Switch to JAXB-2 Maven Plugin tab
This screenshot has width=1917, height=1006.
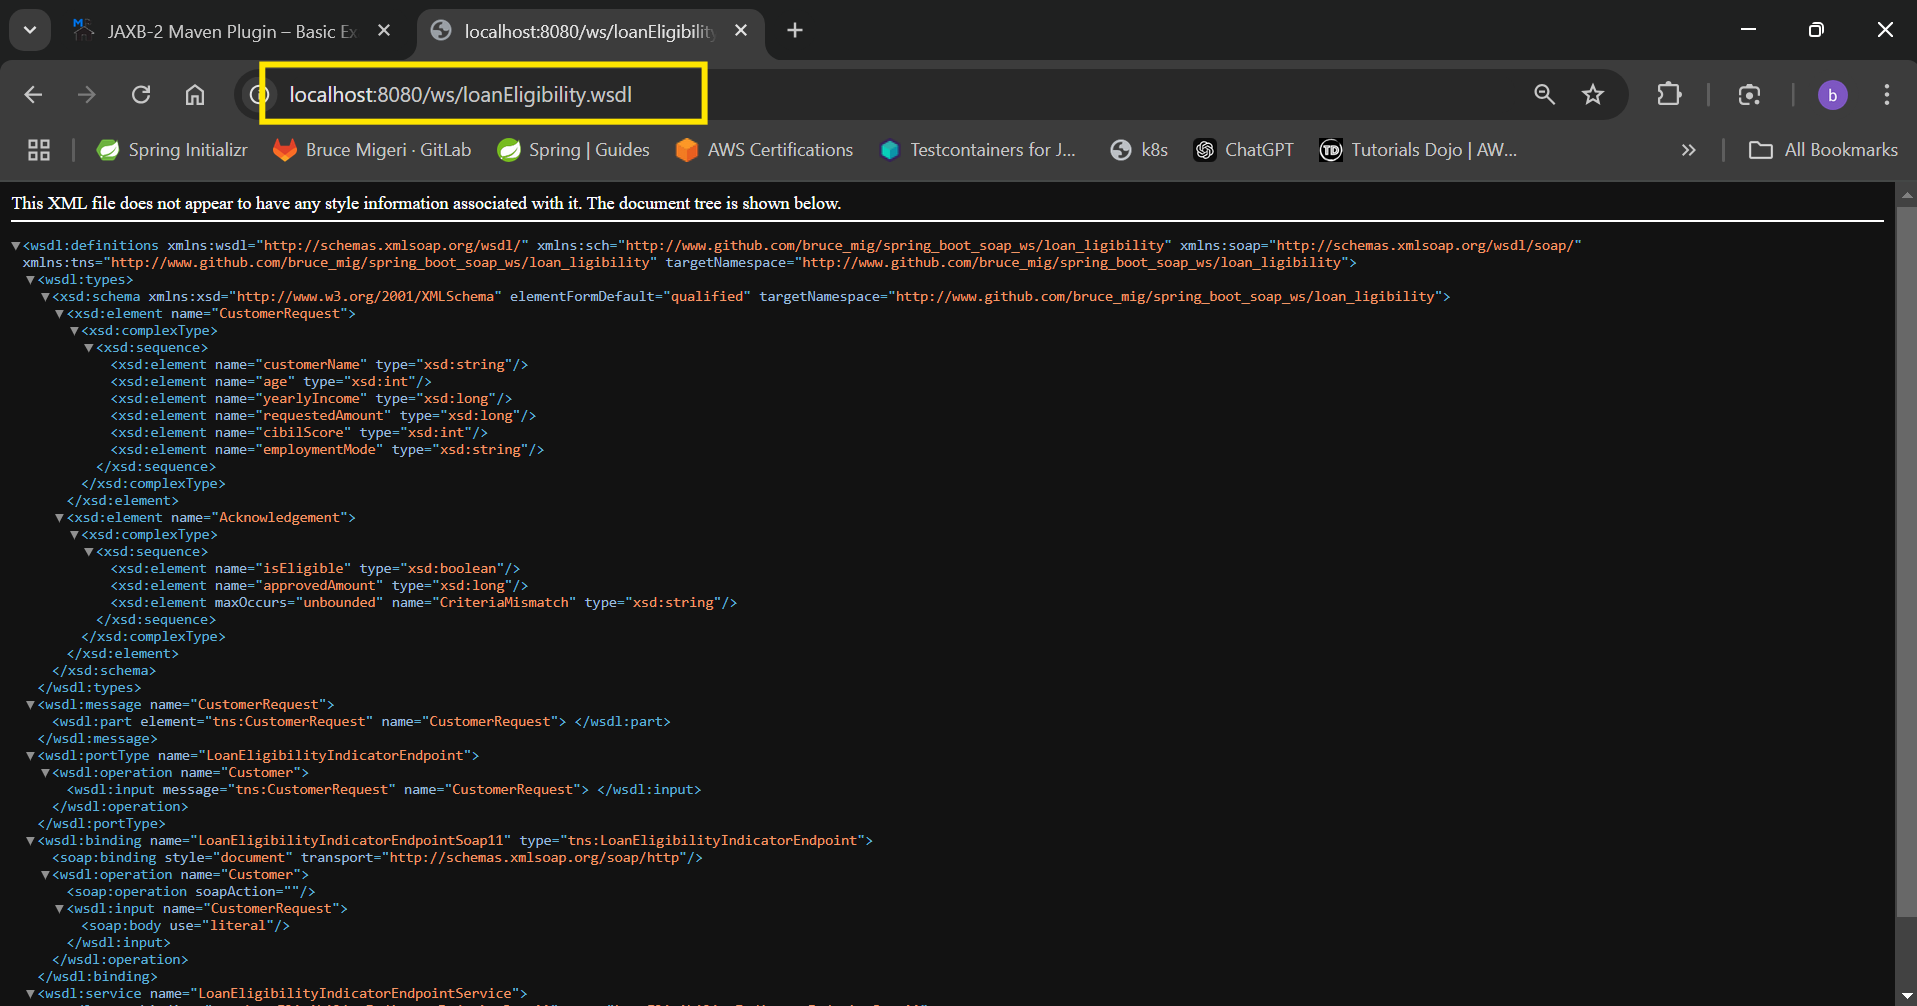tap(232, 31)
